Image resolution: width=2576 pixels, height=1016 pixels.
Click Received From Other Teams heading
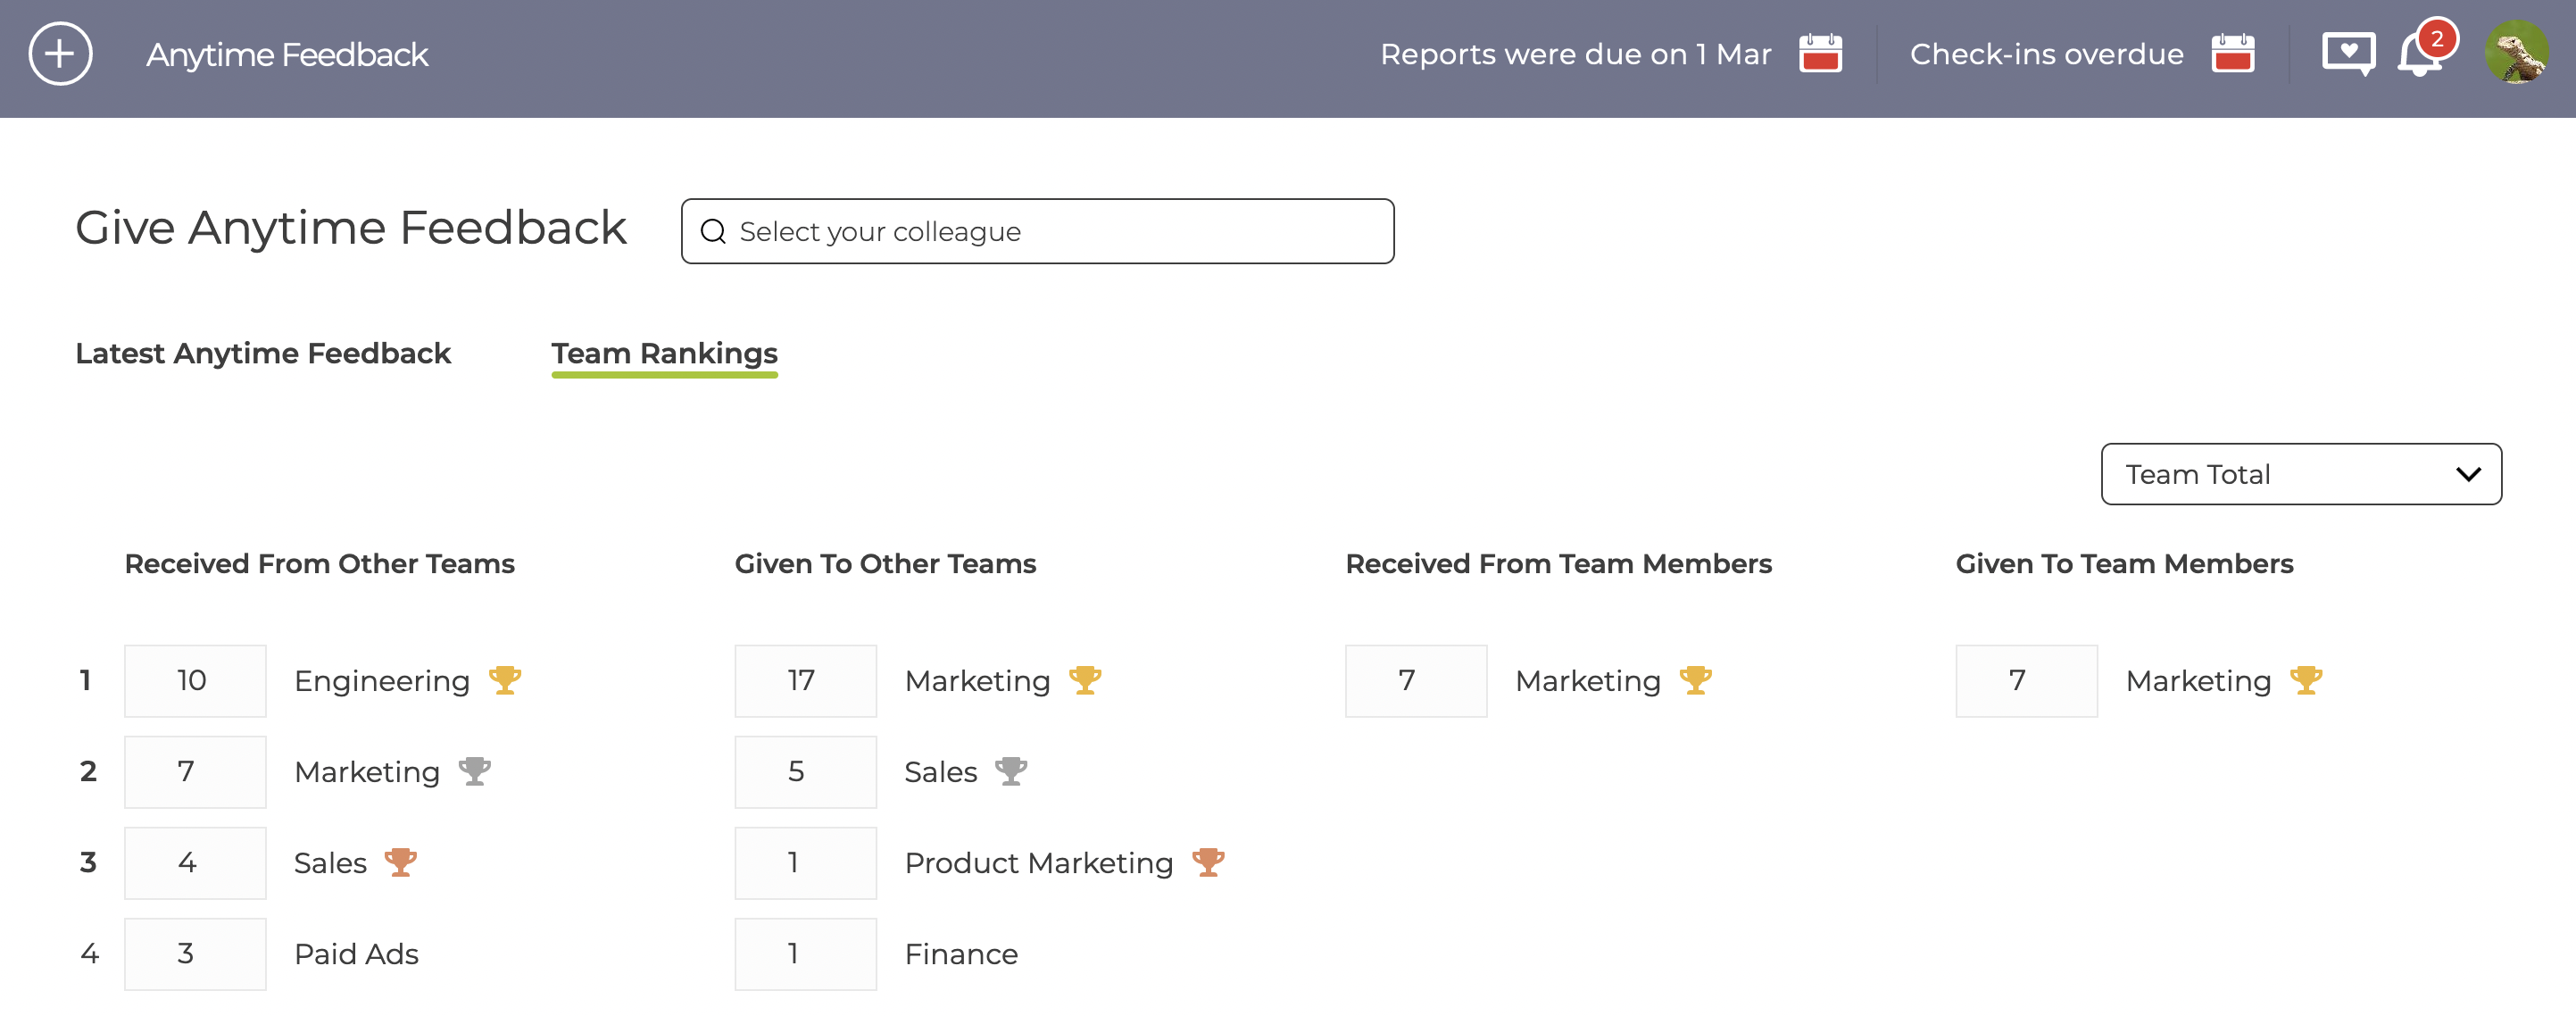319,564
